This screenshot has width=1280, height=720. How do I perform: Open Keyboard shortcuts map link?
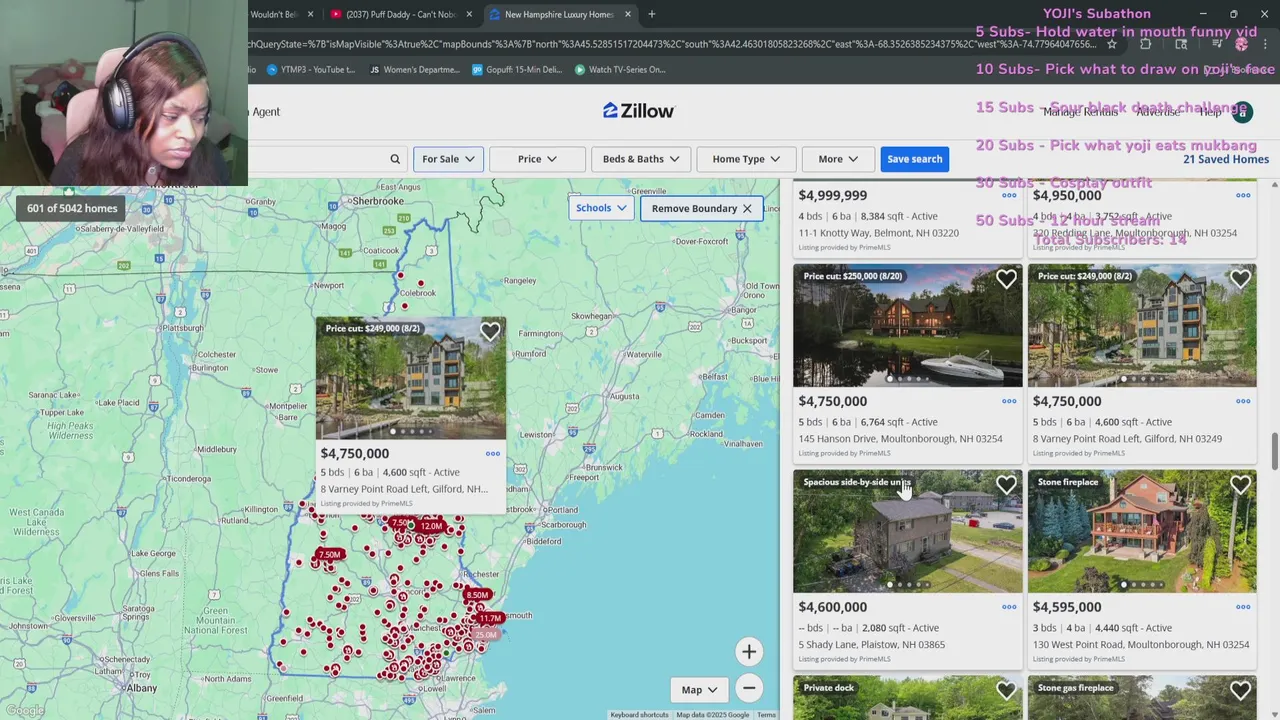[639, 715]
